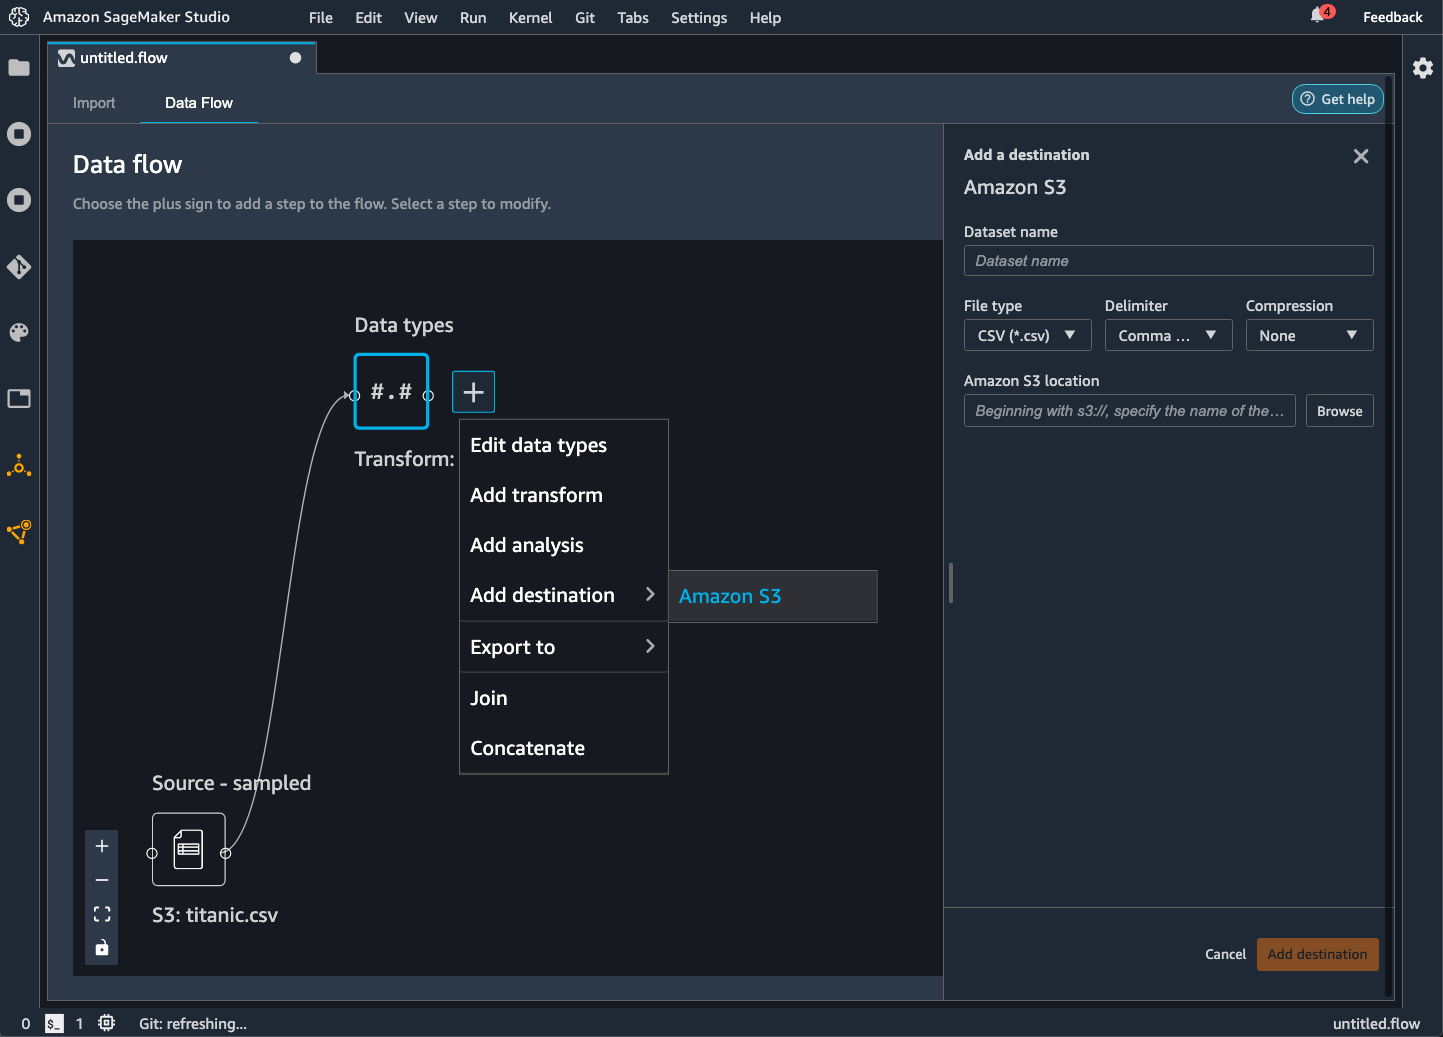The height and width of the screenshot is (1037, 1443).
Task: Open the file browser folder icon
Action: tap(19, 68)
